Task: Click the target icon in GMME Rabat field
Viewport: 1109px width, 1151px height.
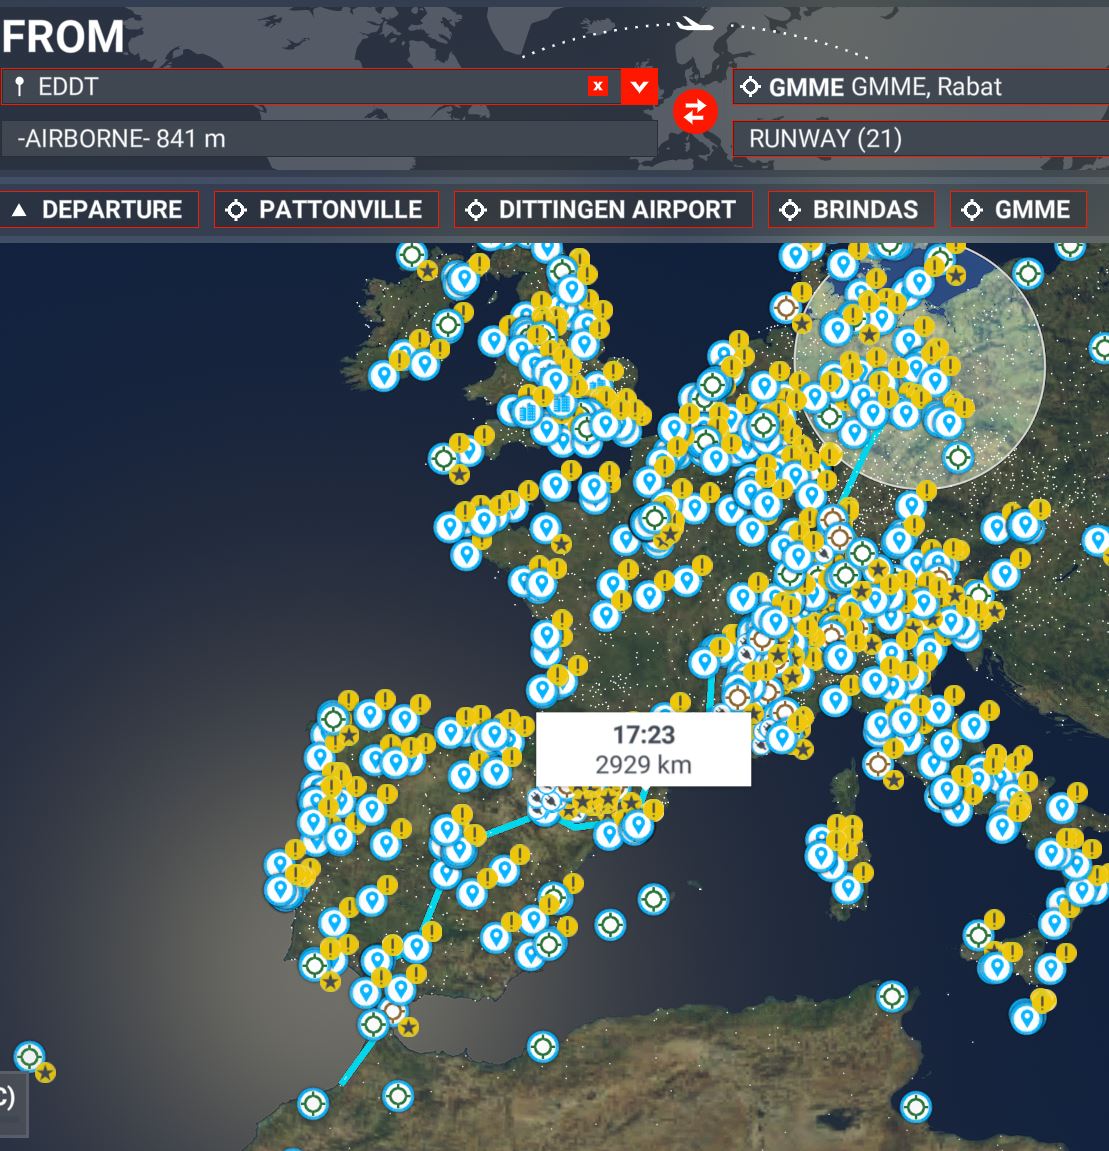Action: 750,87
